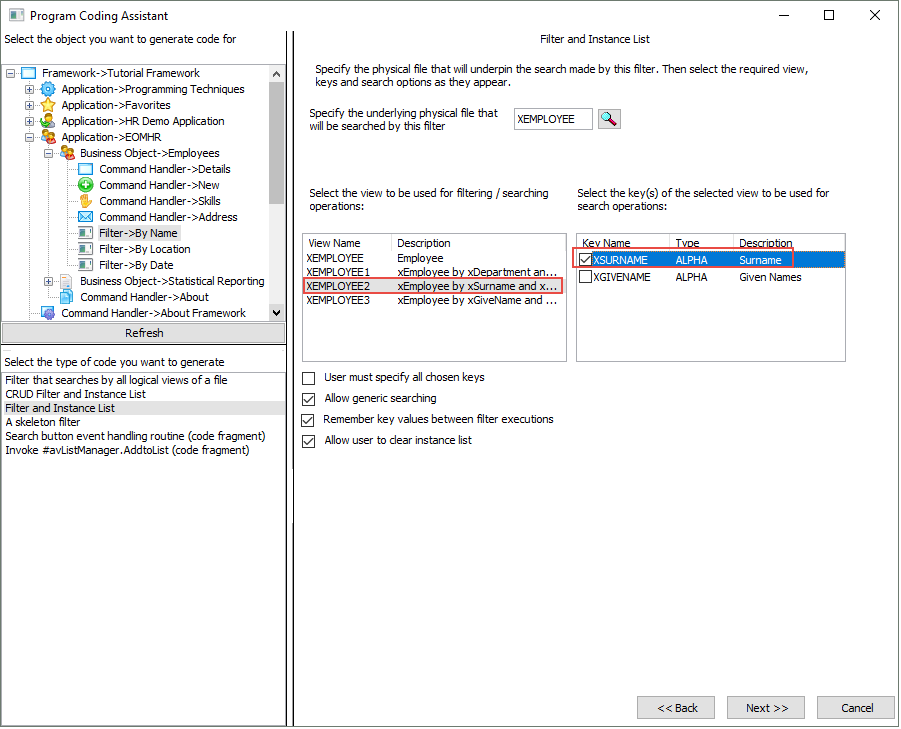Click the Favorites star icon
Image resolution: width=901 pixels, height=729 pixels.
48,105
